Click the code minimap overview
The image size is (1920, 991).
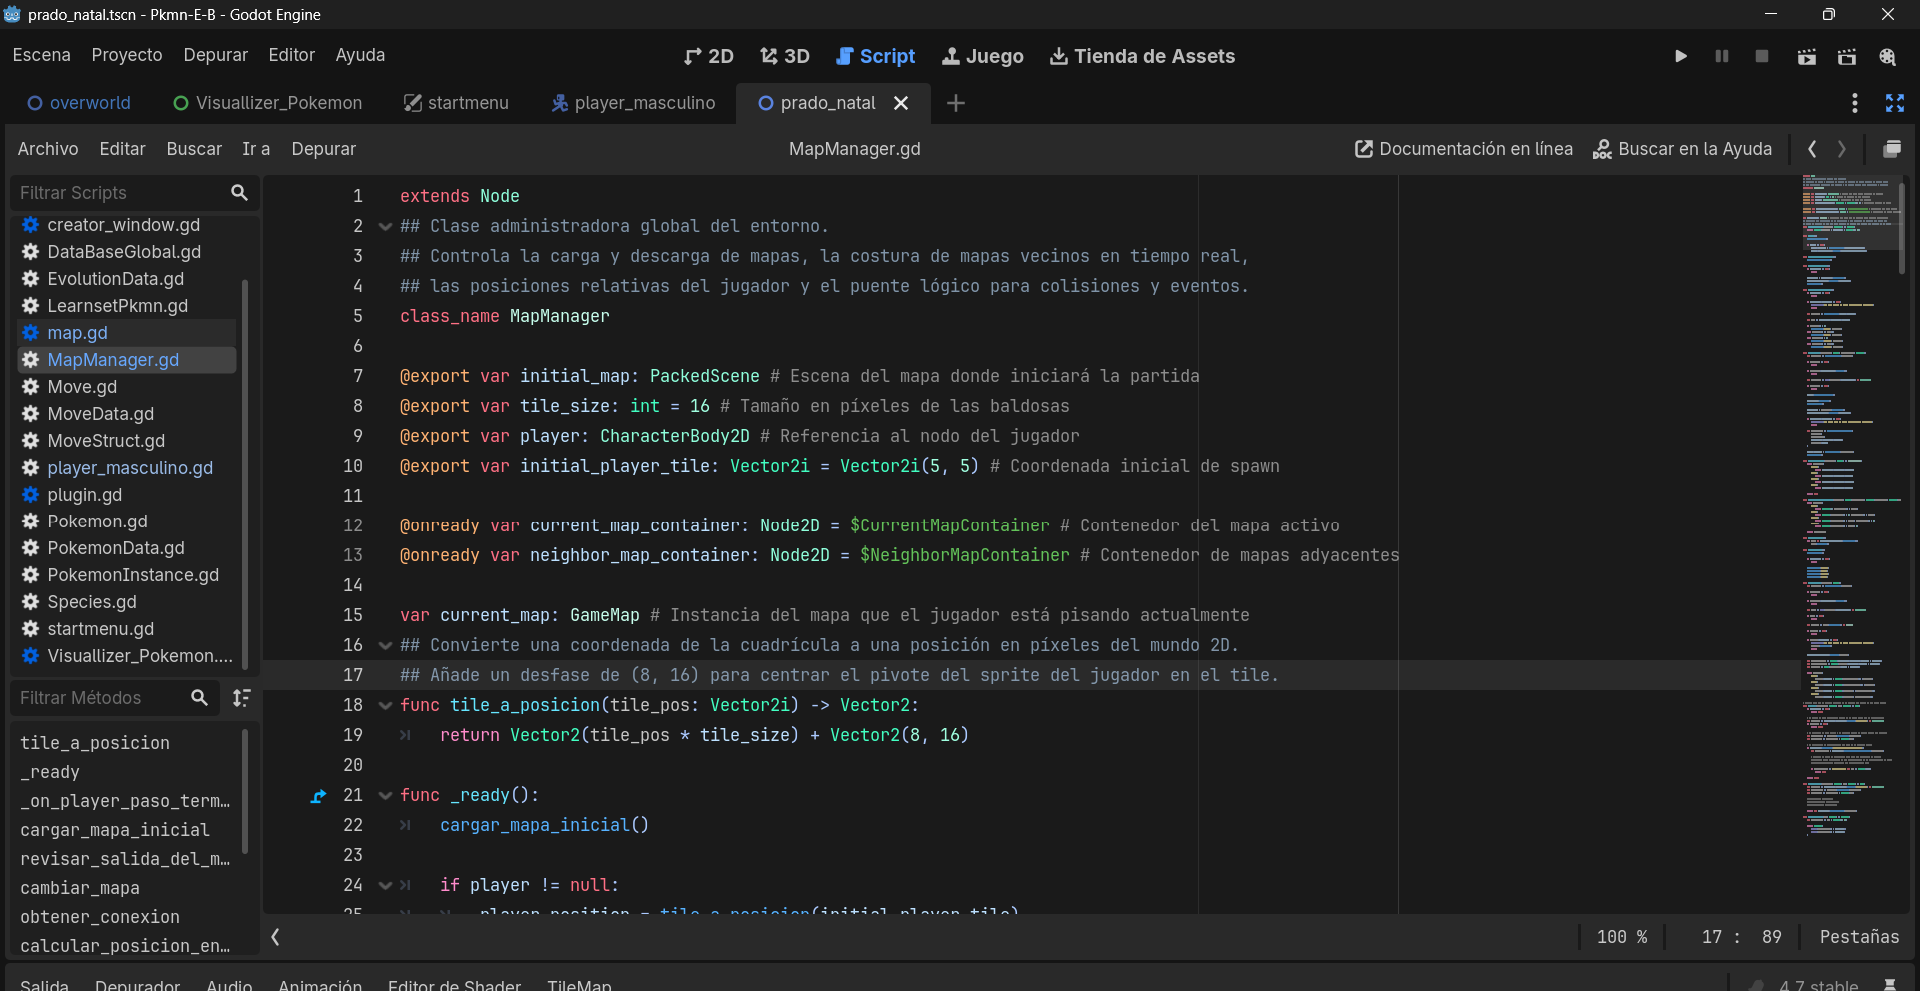[x=1849, y=505]
